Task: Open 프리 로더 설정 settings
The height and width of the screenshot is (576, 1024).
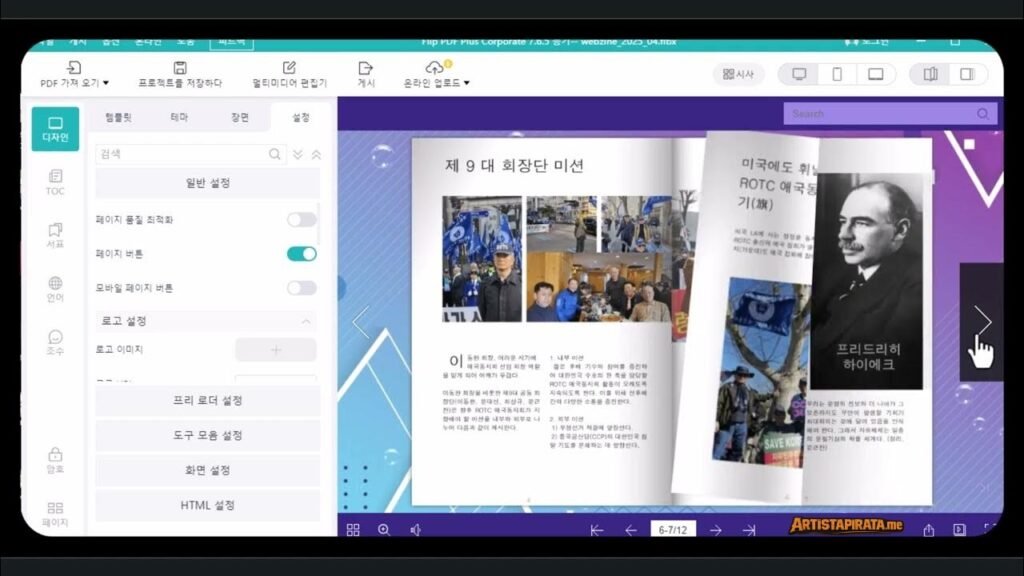Action: pos(207,401)
